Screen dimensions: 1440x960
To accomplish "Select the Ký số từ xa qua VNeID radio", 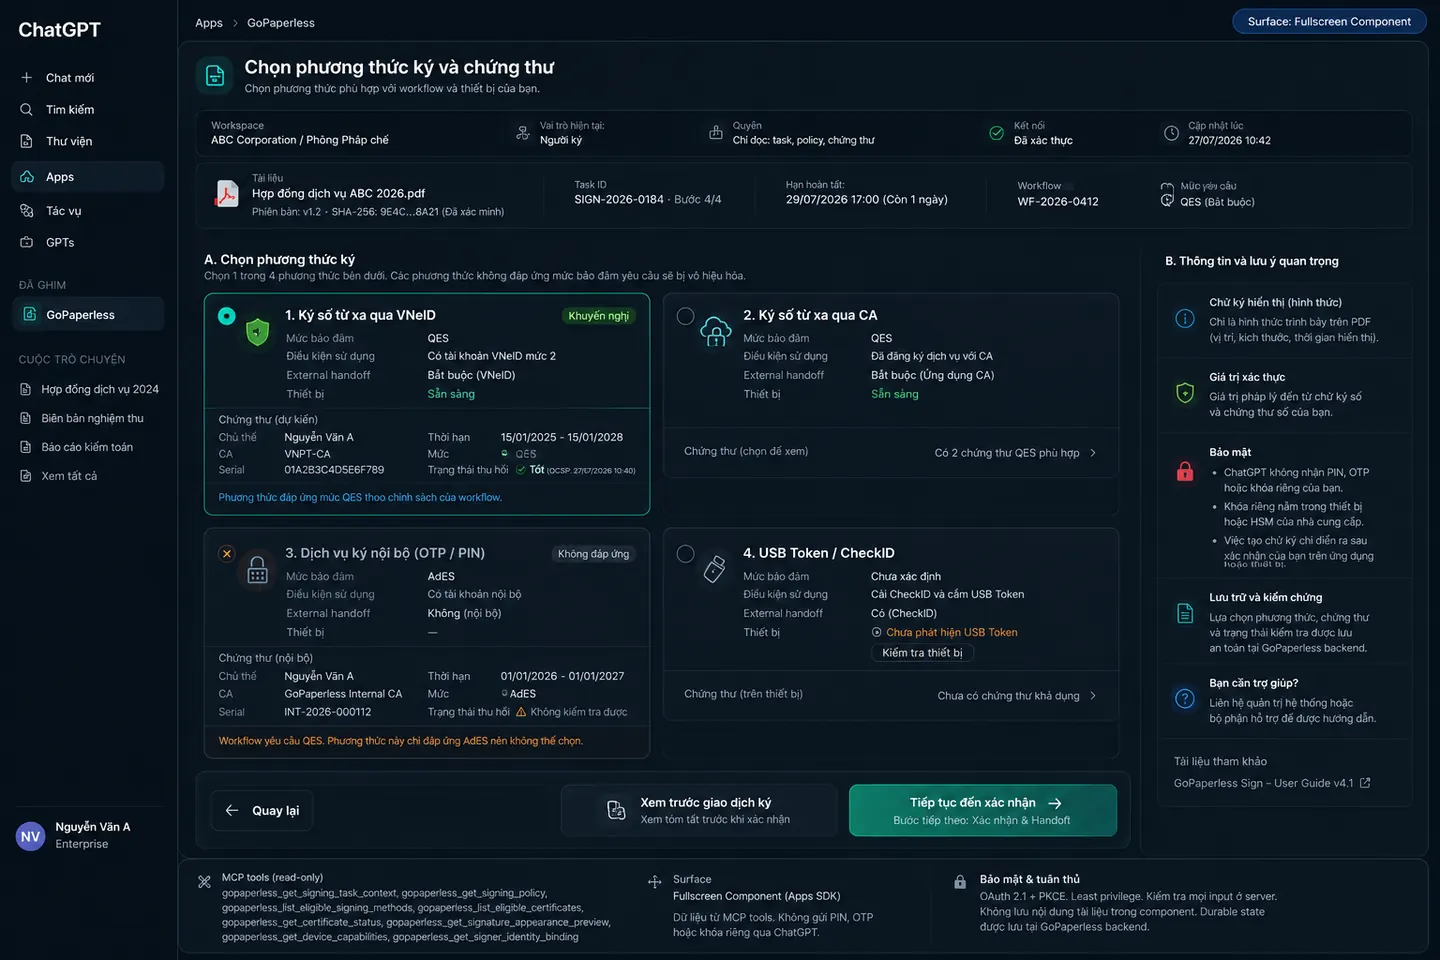I will pyautogui.click(x=227, y=316).
